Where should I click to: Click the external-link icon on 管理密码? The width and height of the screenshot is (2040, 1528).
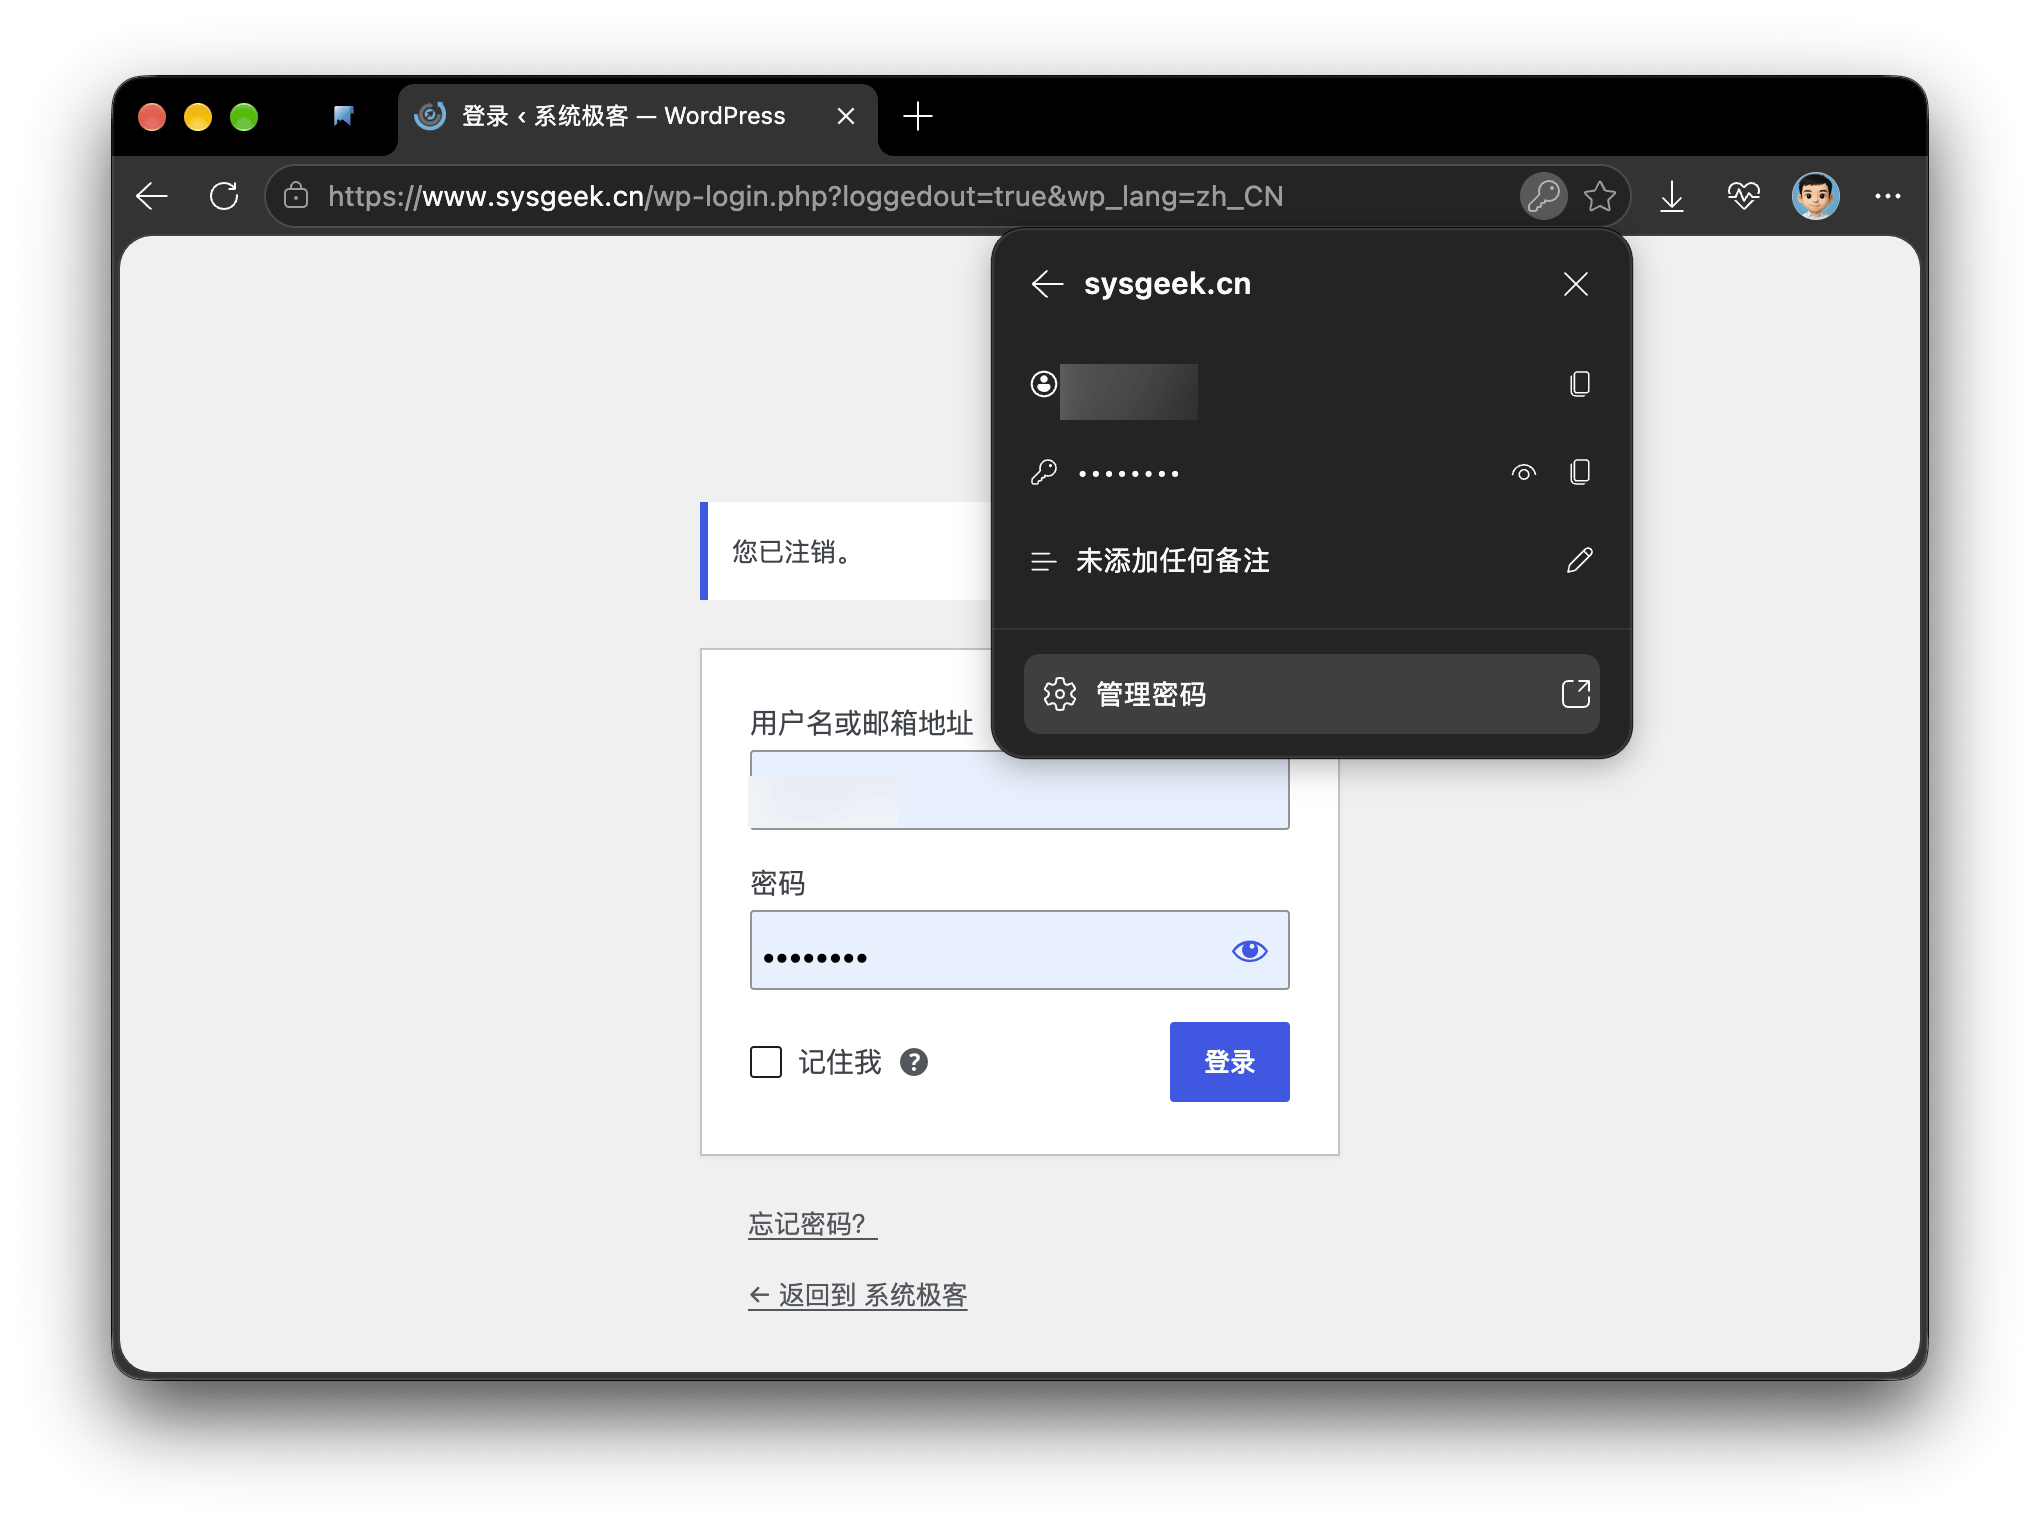tap(1576, 694)
